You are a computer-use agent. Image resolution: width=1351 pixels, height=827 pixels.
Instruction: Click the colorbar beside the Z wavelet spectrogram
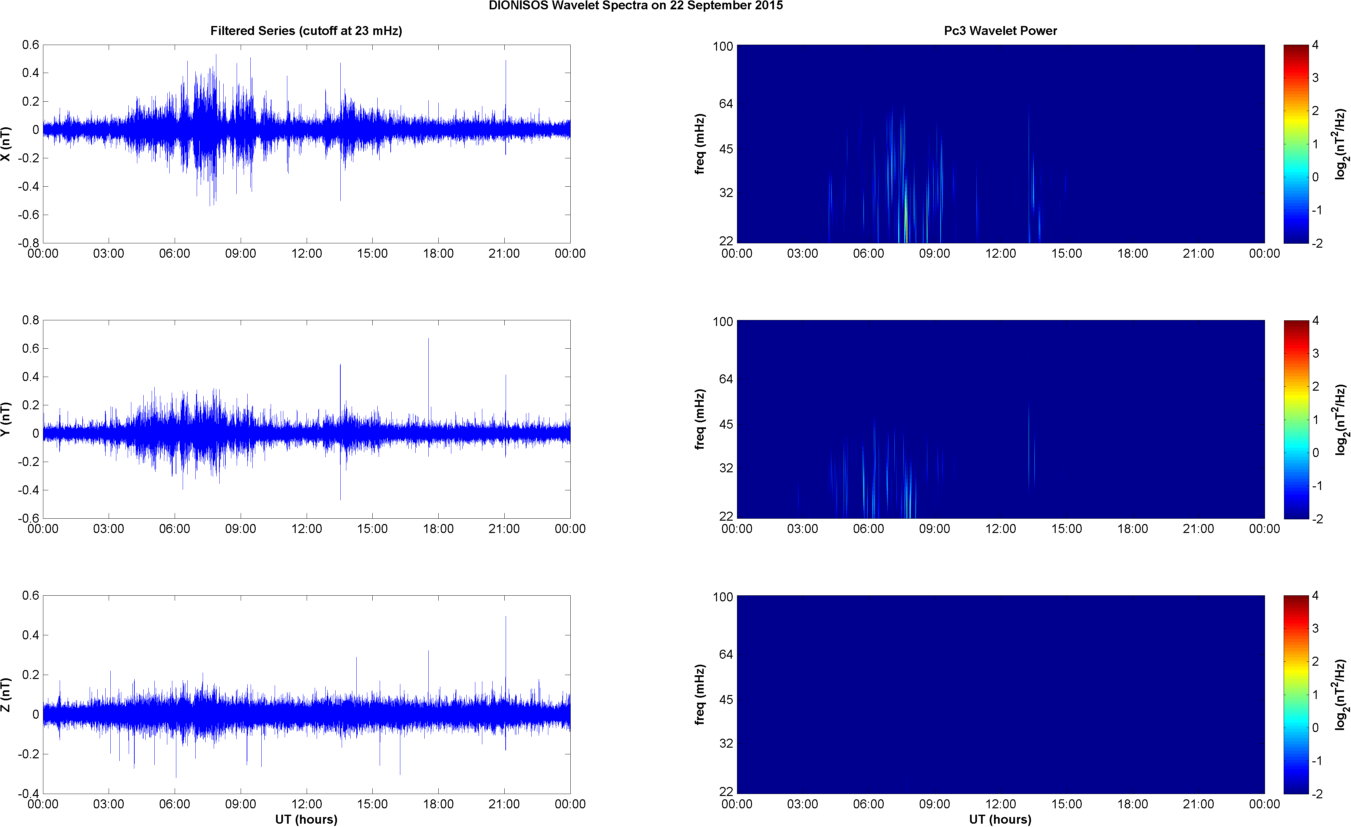coord(1294,694)
